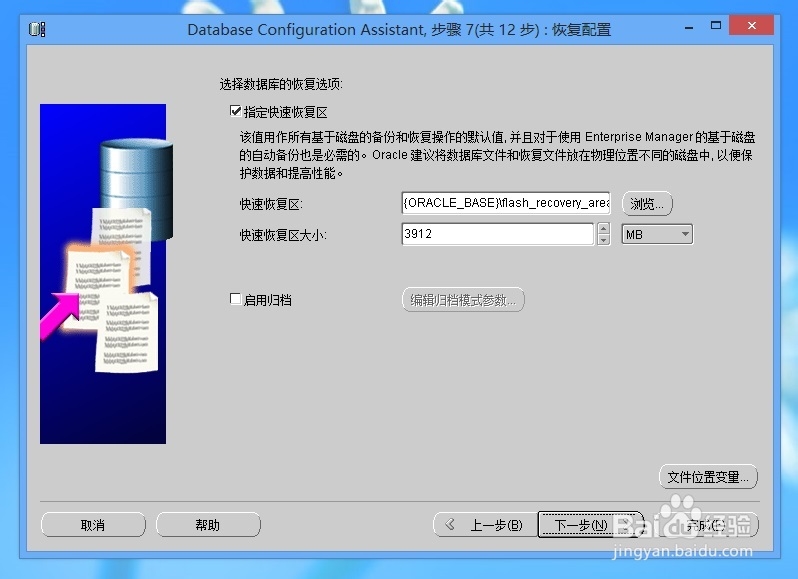
Task: Open the 文件位置变量... dialog
Action: pyautogui.click(x=708, y=477)
